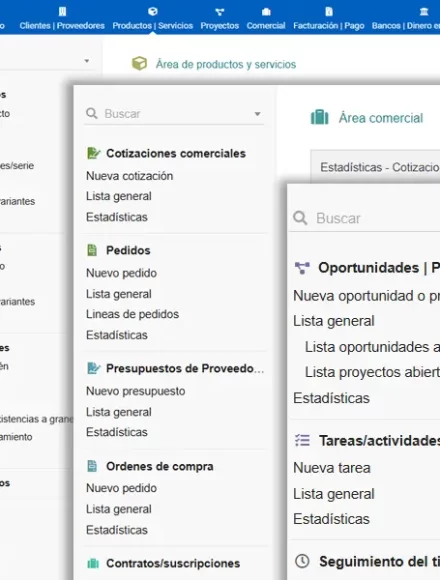The width and height of the screenshot is (440, 580).
Task: Click the Área comercial suitcase icon
Action: (x=319, y=117)
